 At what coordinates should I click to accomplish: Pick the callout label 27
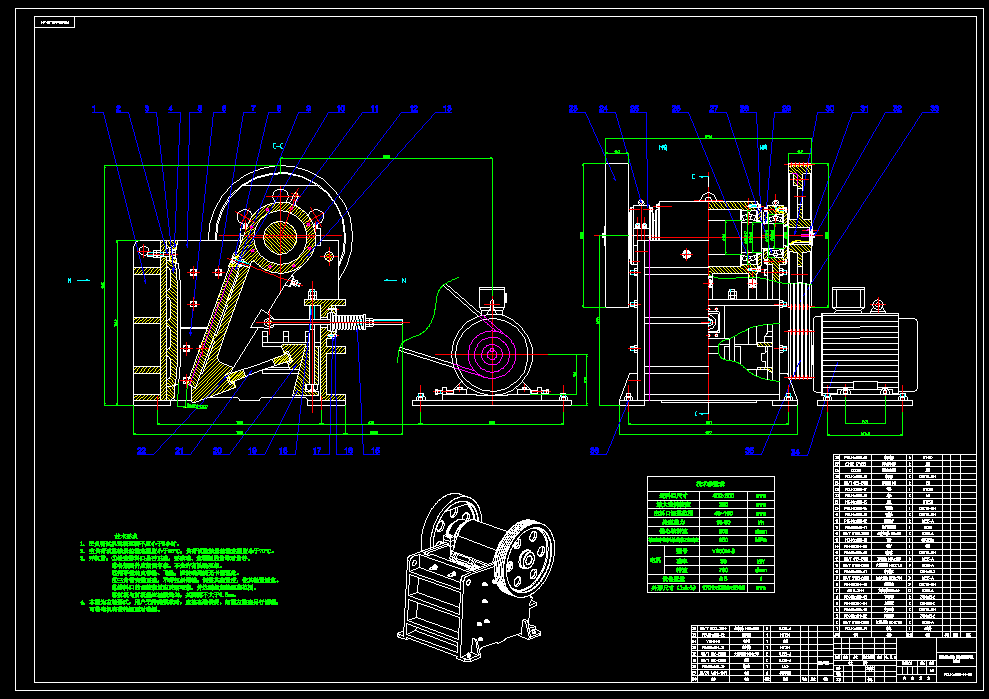(x=713, y=109)
